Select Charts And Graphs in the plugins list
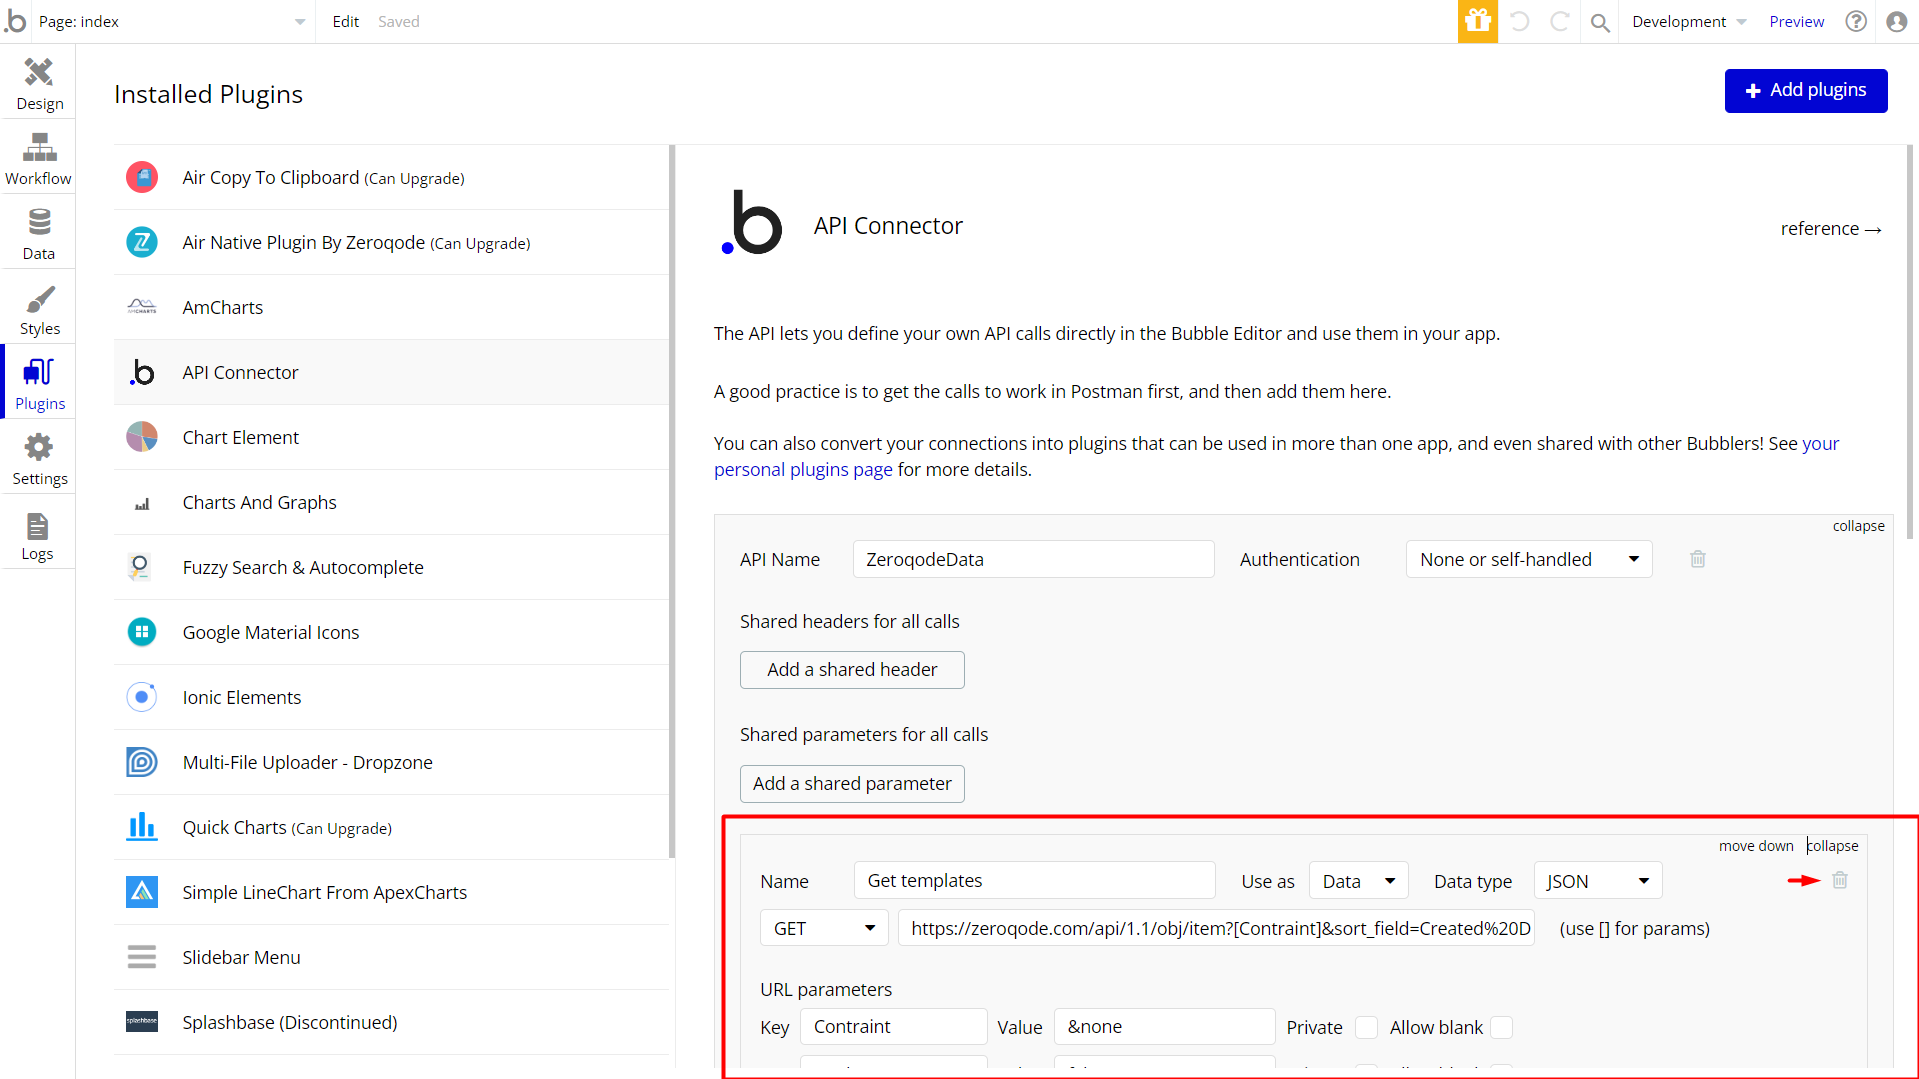 coord(391,502)
